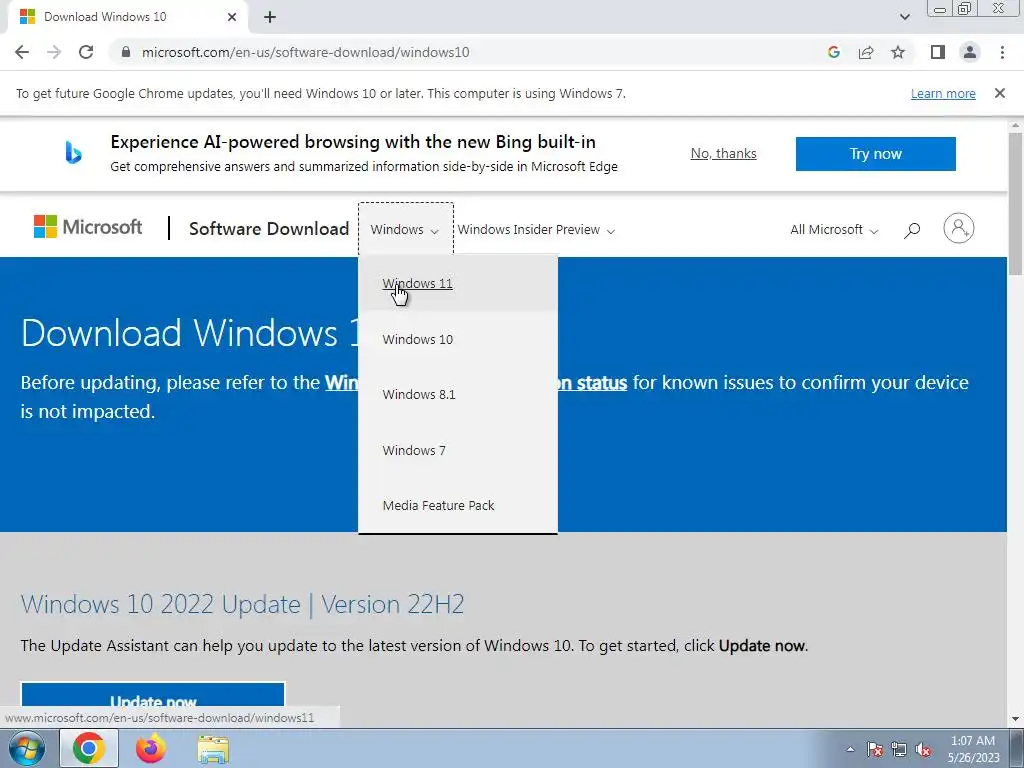Open a new browser tab

coord(270,17)
